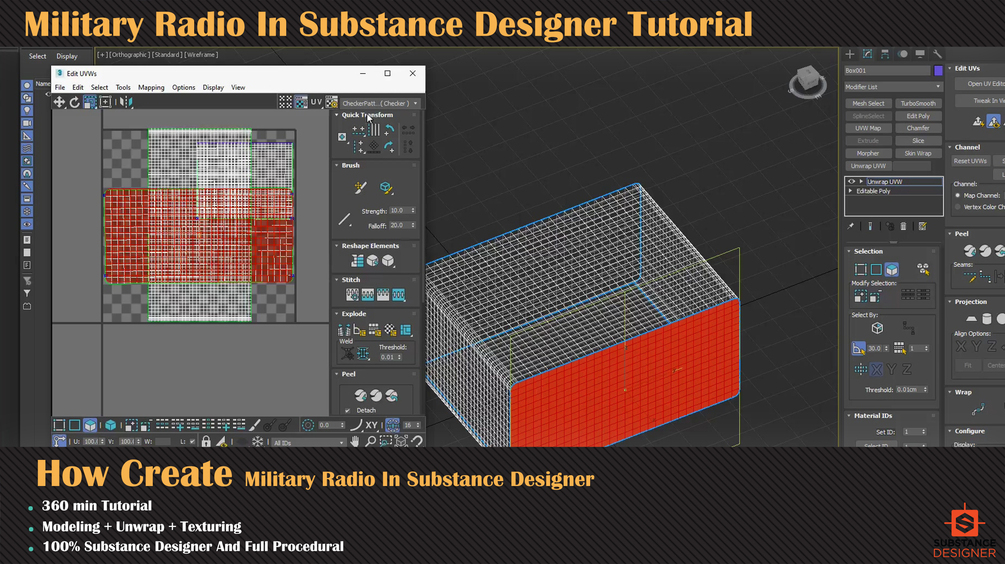Click the Reset UVWs button

coord(970,161)
